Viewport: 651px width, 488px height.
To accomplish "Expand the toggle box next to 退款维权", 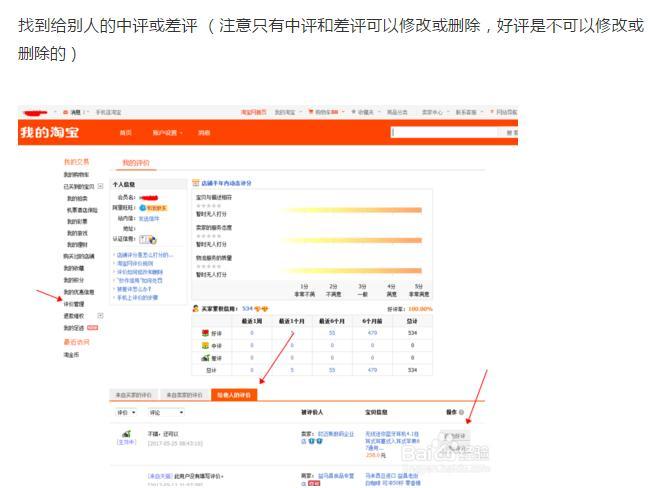I will (x=100, y=316).
